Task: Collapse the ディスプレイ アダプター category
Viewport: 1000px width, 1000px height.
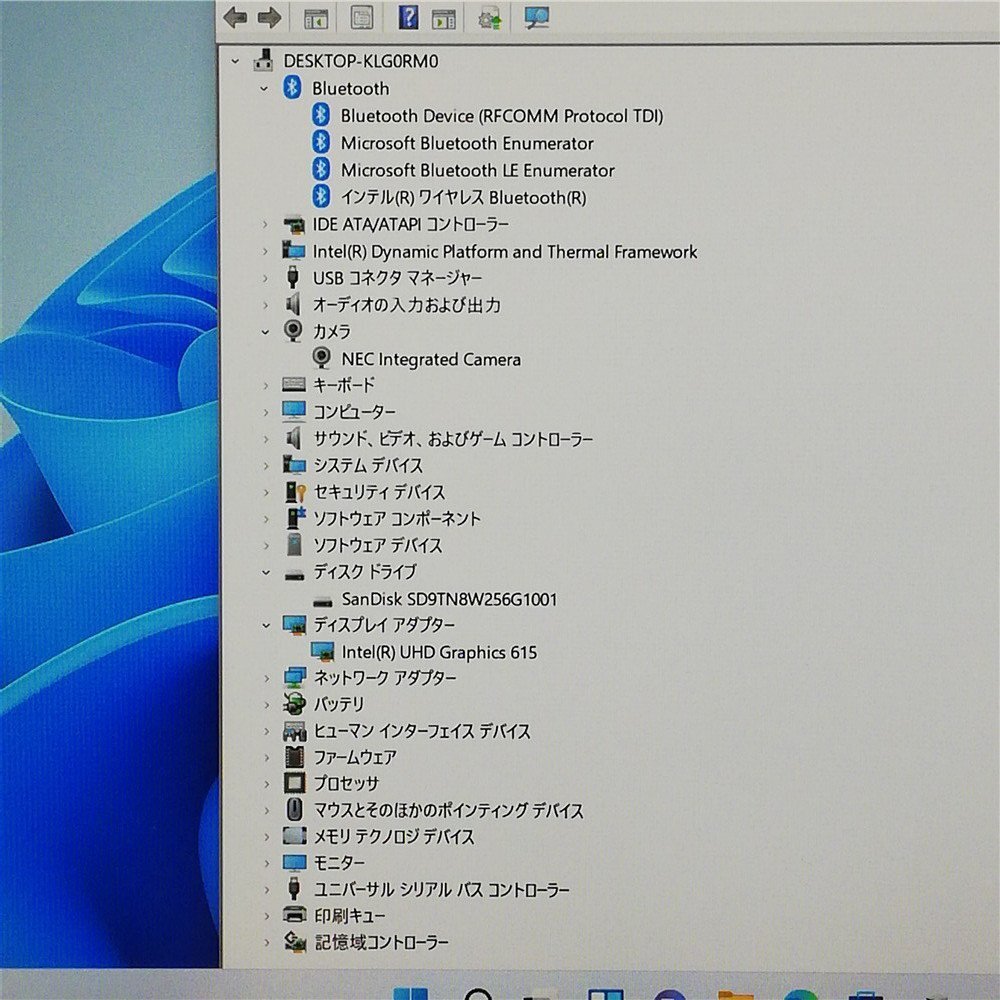Action: (267, 626)
